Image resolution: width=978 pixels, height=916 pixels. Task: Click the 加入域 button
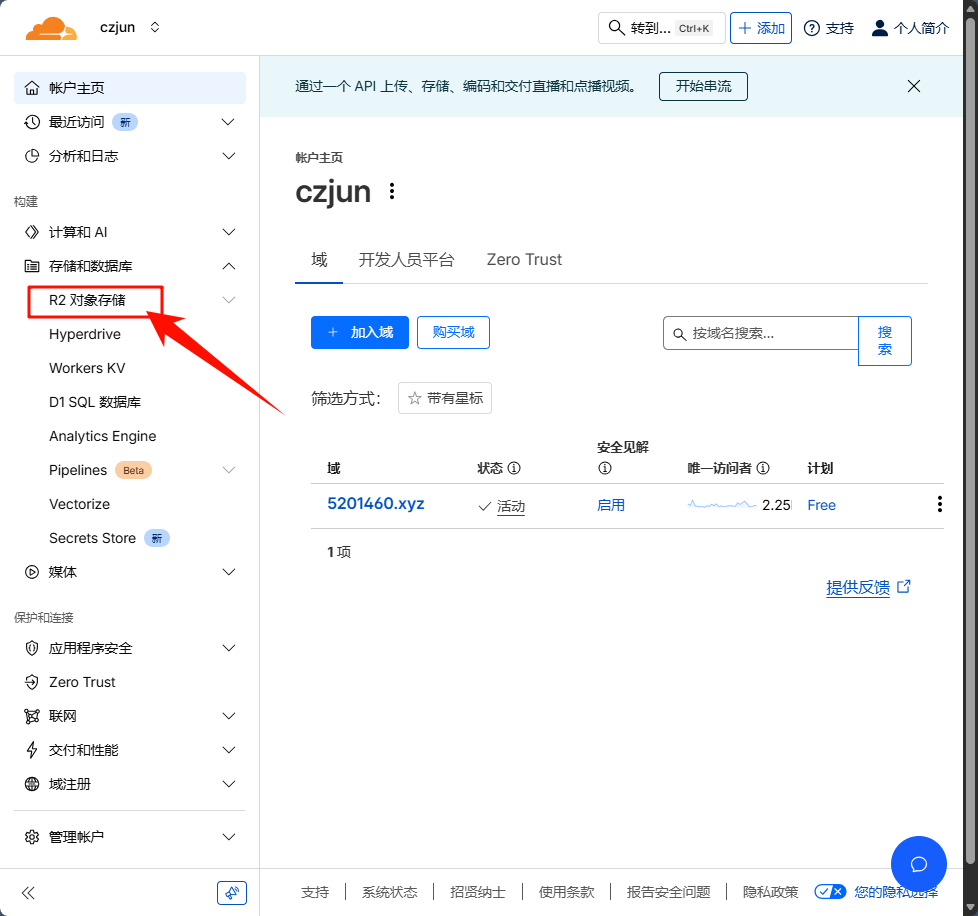click(360, 332)
